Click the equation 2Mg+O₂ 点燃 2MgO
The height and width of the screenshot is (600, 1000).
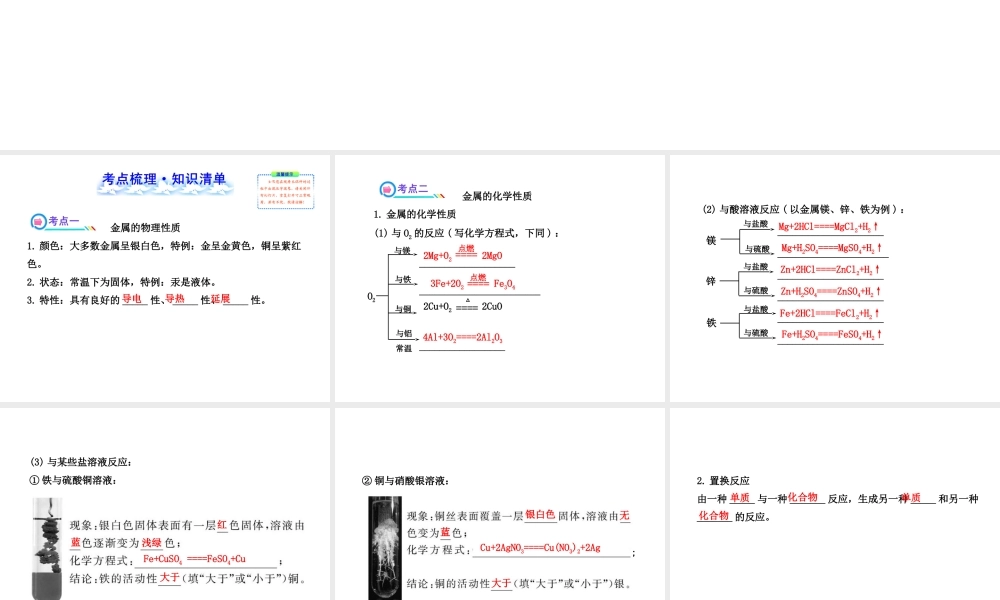tap(463, 254)
